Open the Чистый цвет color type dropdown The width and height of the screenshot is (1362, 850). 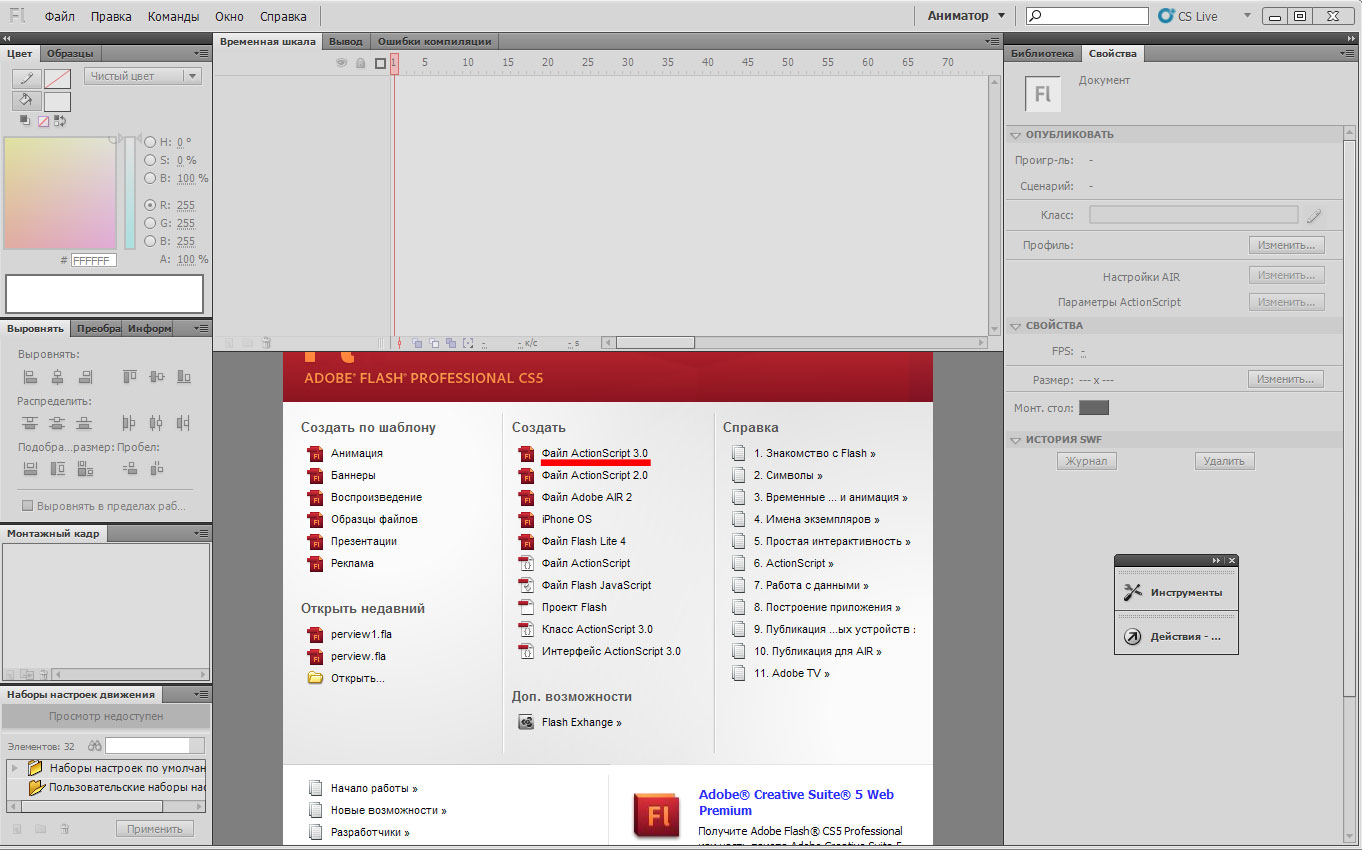point(143,76)
